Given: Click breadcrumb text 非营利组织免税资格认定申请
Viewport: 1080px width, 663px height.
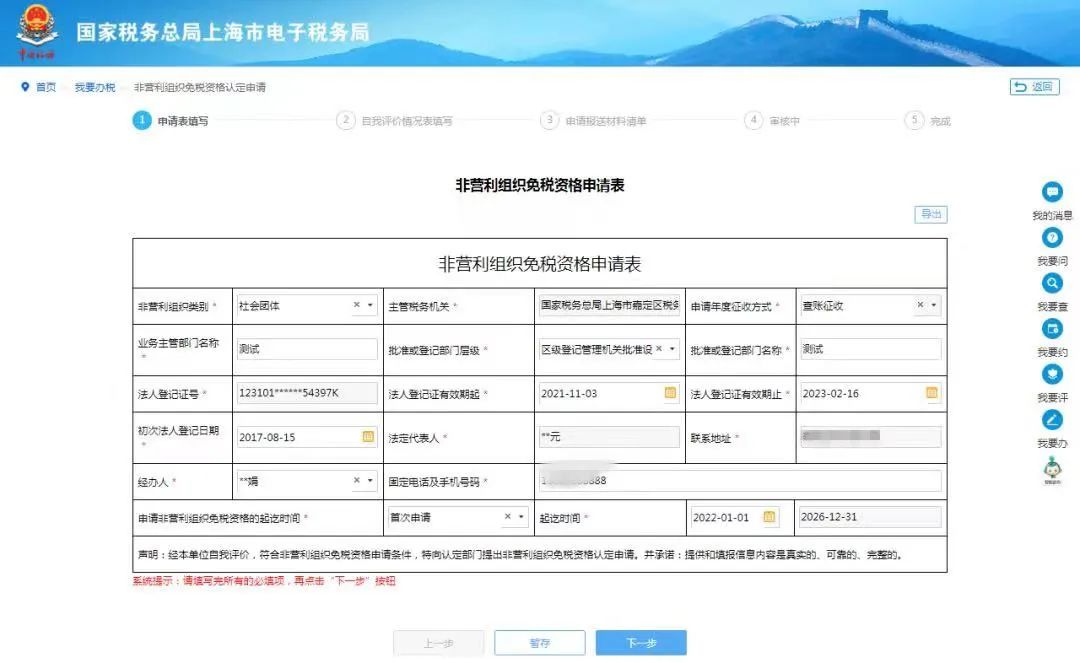Looking at the screenshot, I should (x=200, y=87).
